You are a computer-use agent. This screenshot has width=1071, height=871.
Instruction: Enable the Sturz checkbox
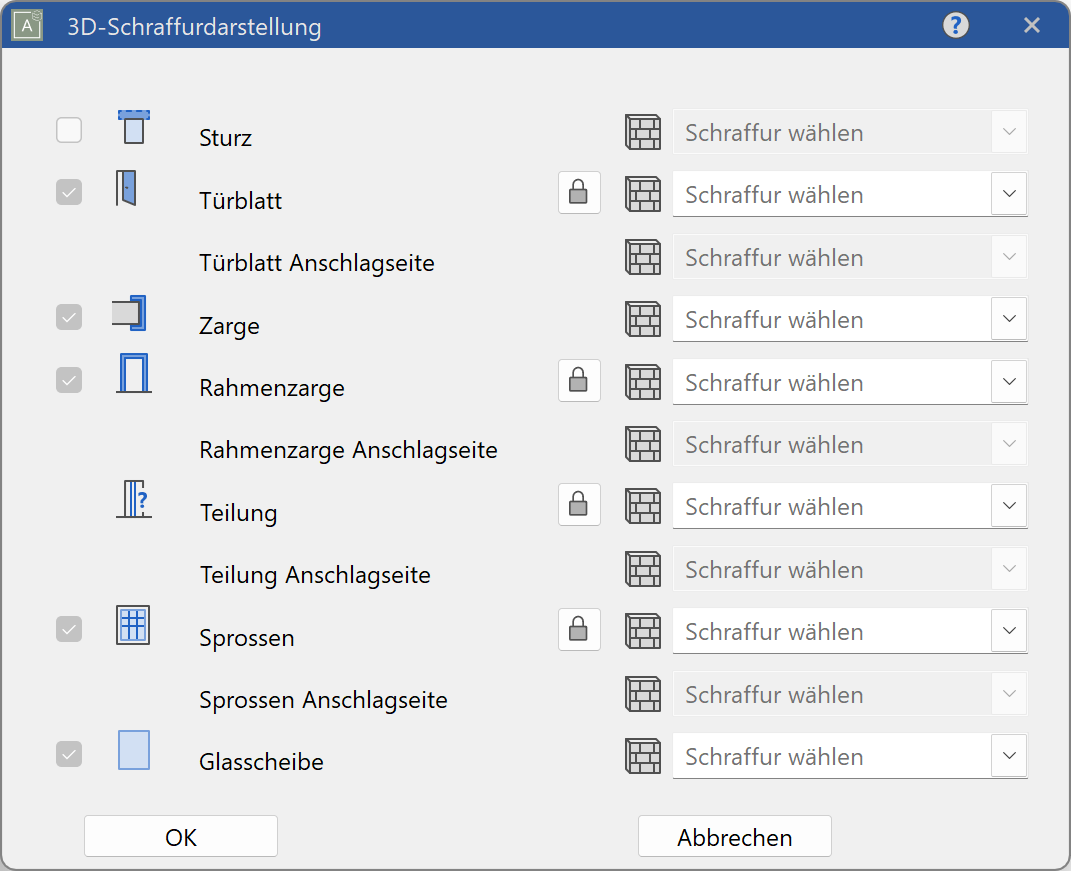[69, 130]
